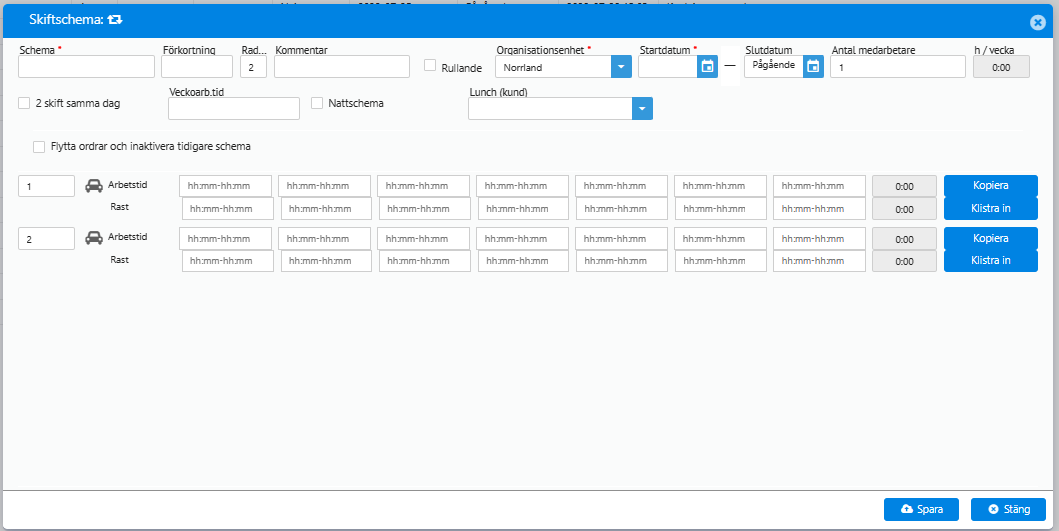Click first Rast time field in row 1
1059x531 pixels.
coord(228,209)
